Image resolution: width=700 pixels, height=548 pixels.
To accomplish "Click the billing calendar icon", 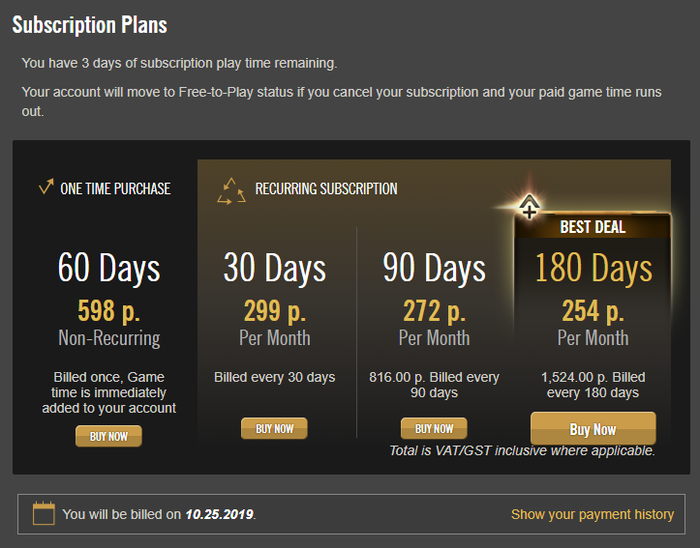I will pos(43,514).
